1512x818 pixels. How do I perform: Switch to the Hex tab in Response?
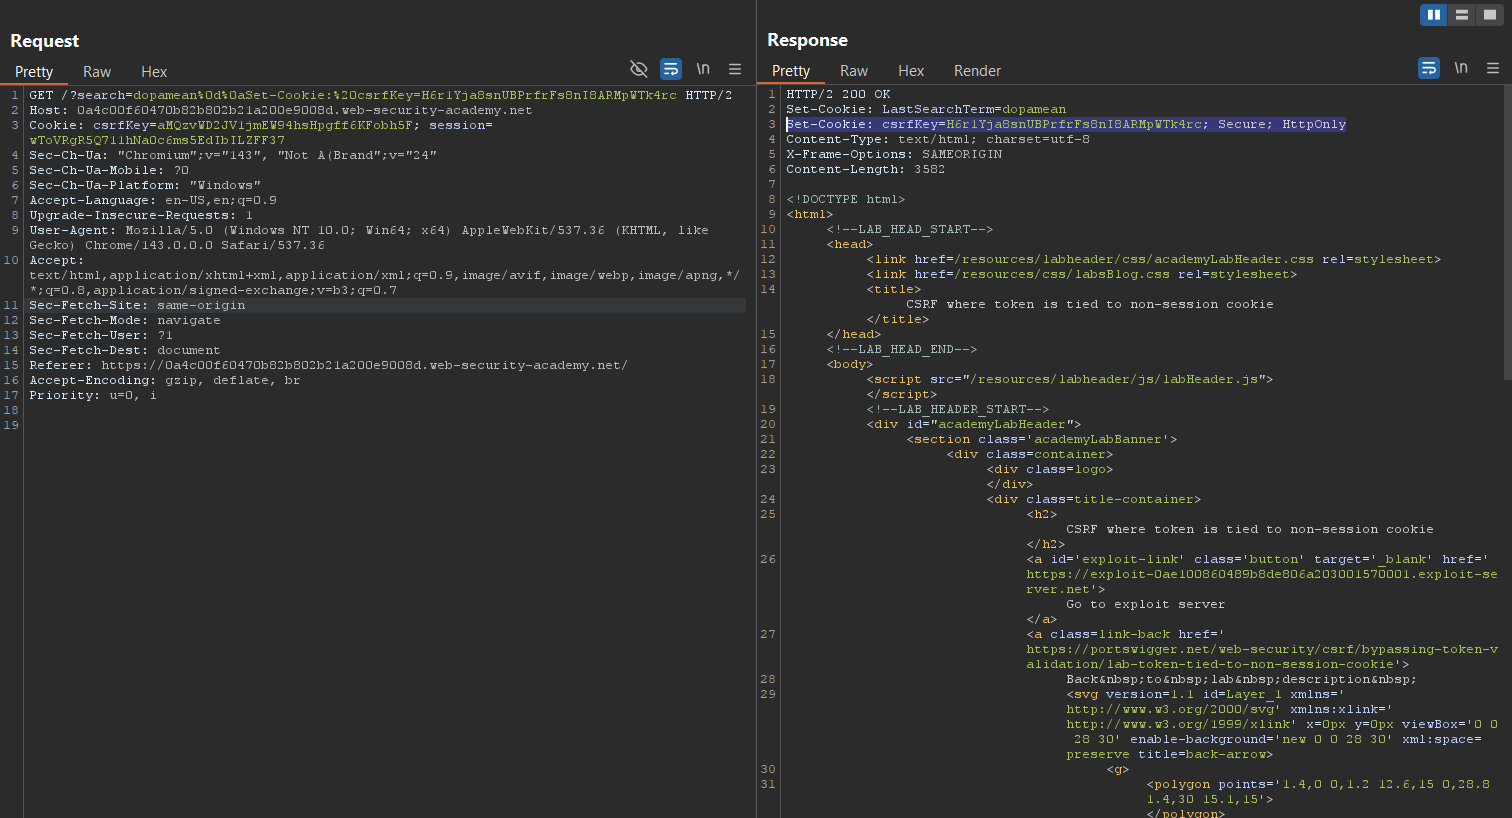(x=911, y=71)
